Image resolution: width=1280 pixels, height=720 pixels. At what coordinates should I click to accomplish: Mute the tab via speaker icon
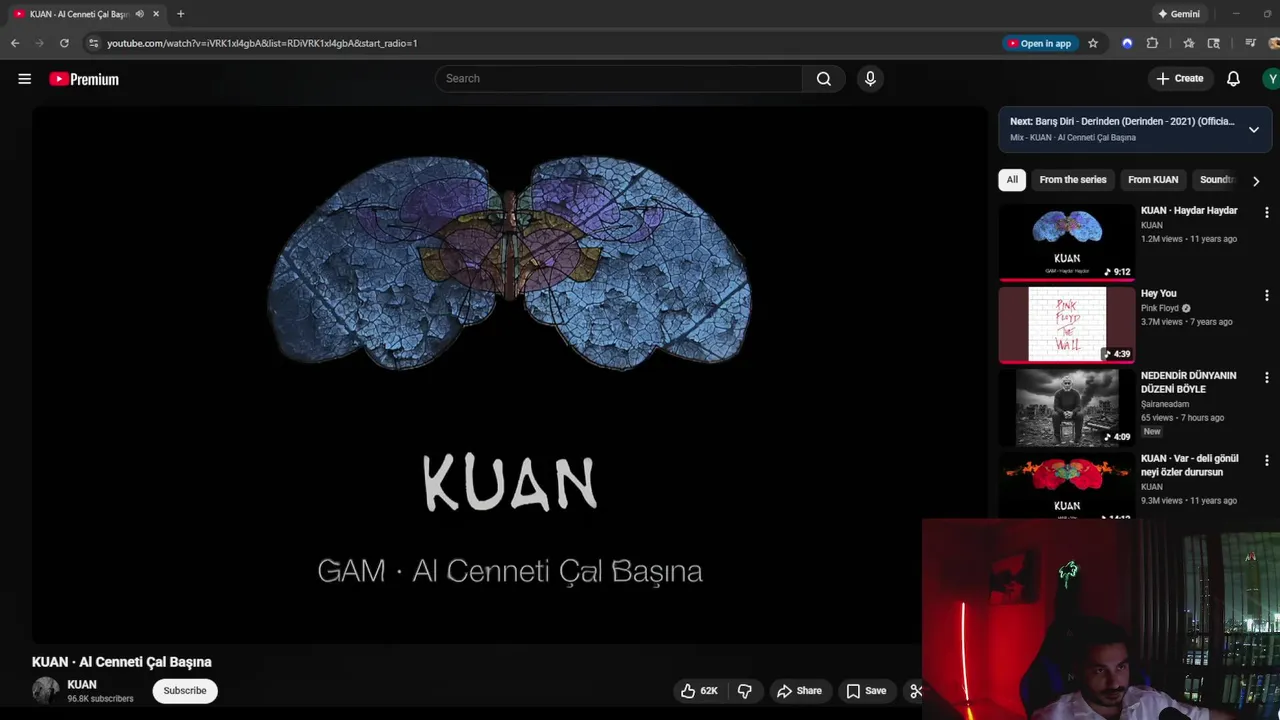[139, 14]
